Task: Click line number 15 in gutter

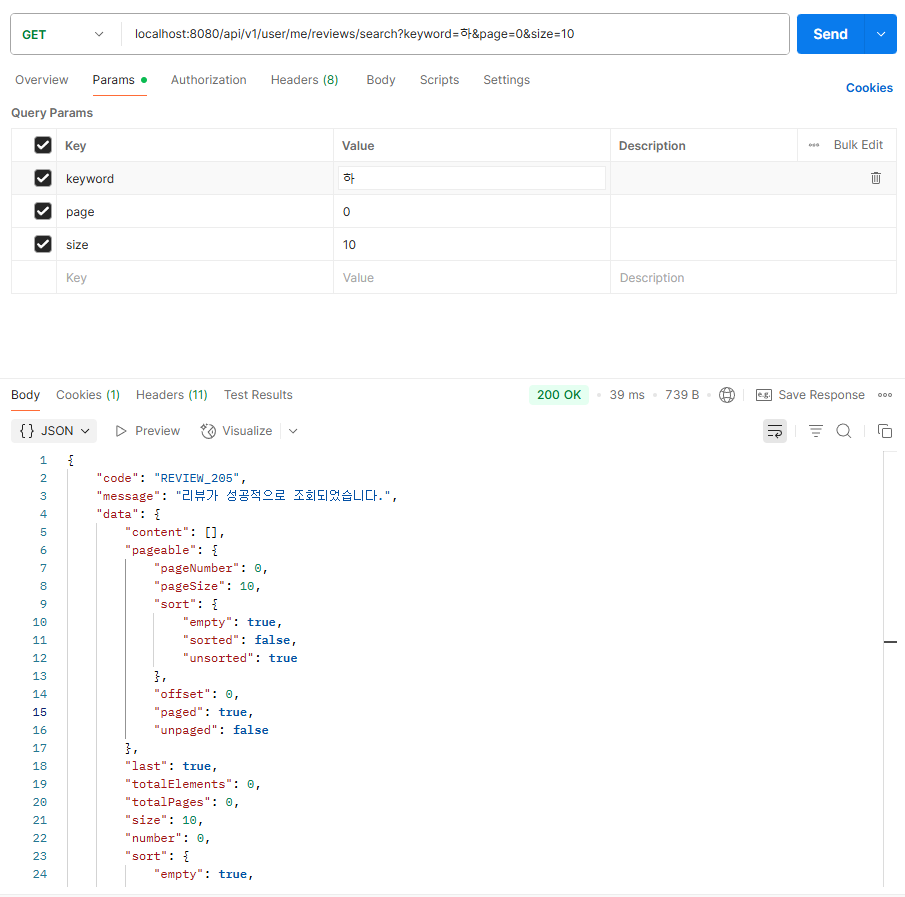Action: tap(39, 712)
